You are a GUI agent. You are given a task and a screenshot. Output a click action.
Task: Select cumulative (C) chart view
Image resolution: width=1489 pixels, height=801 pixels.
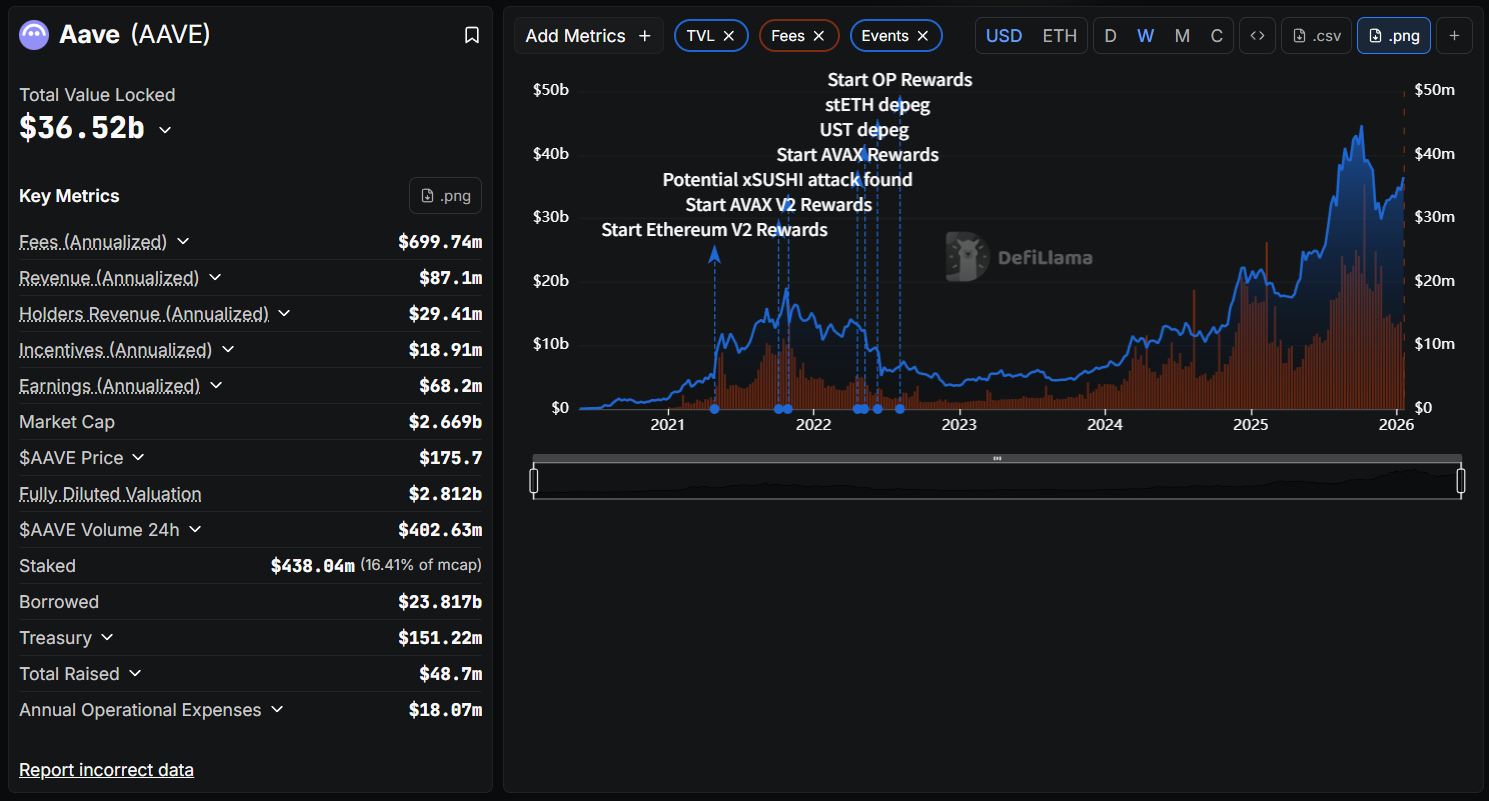[x=1217, y=36]
